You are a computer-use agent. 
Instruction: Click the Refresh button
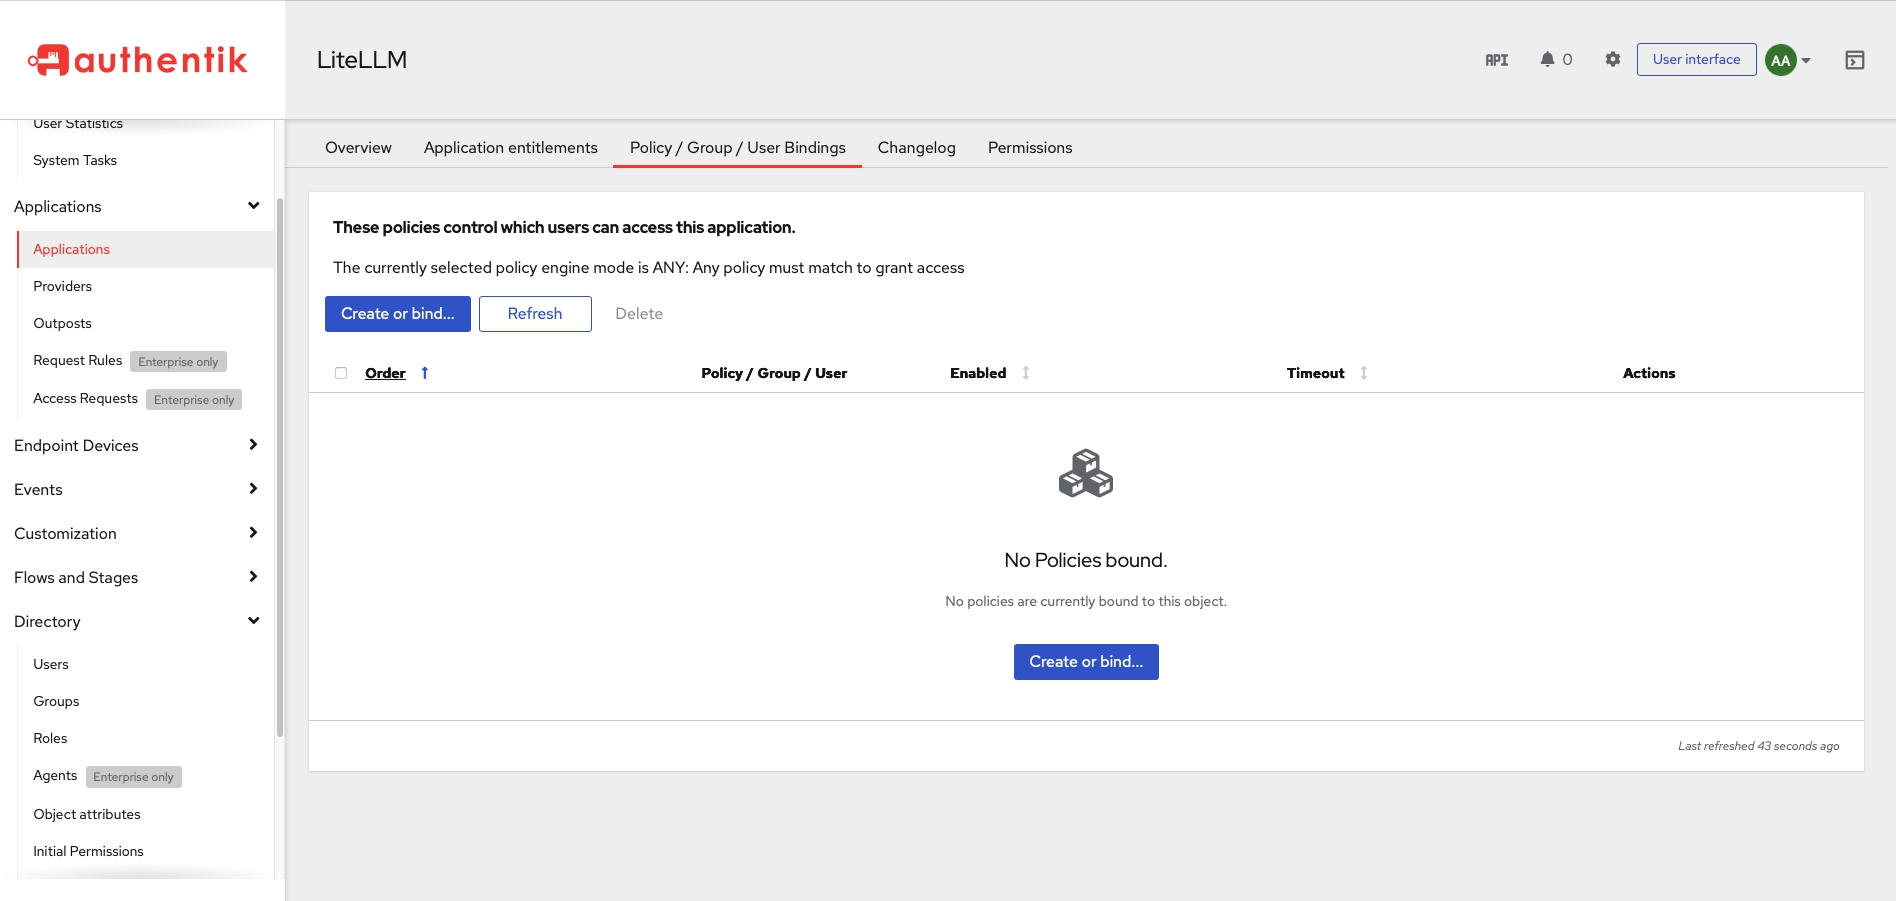coord(535,314)
